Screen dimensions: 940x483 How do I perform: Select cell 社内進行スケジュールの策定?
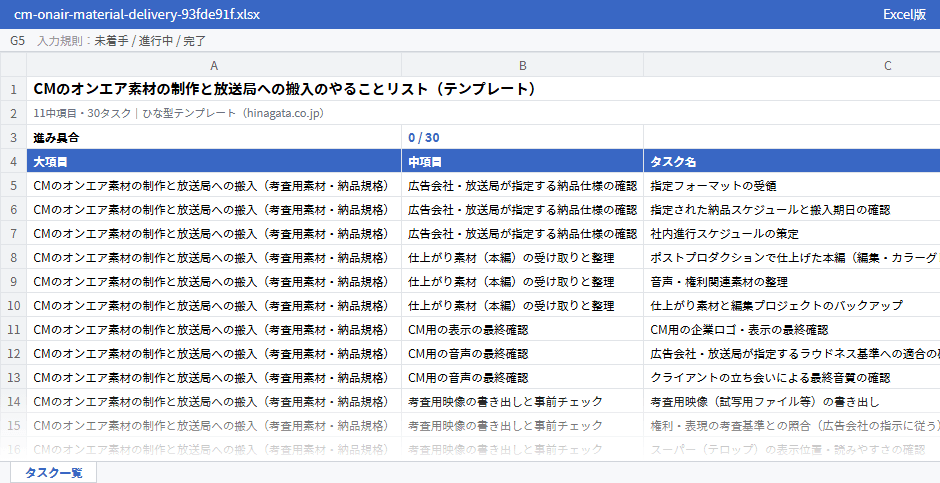pyautogui.click(x=792, y=234)
